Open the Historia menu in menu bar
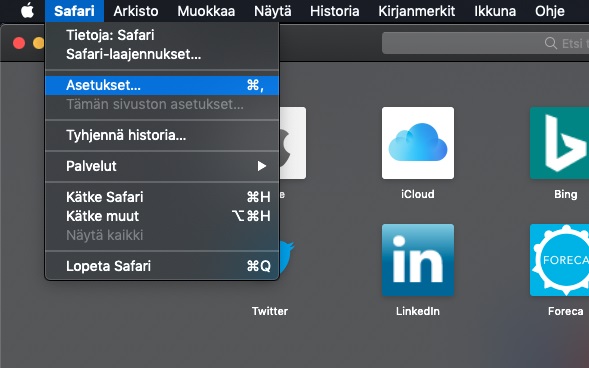Viewport: 589px width, 368px height. click(334, 11)
